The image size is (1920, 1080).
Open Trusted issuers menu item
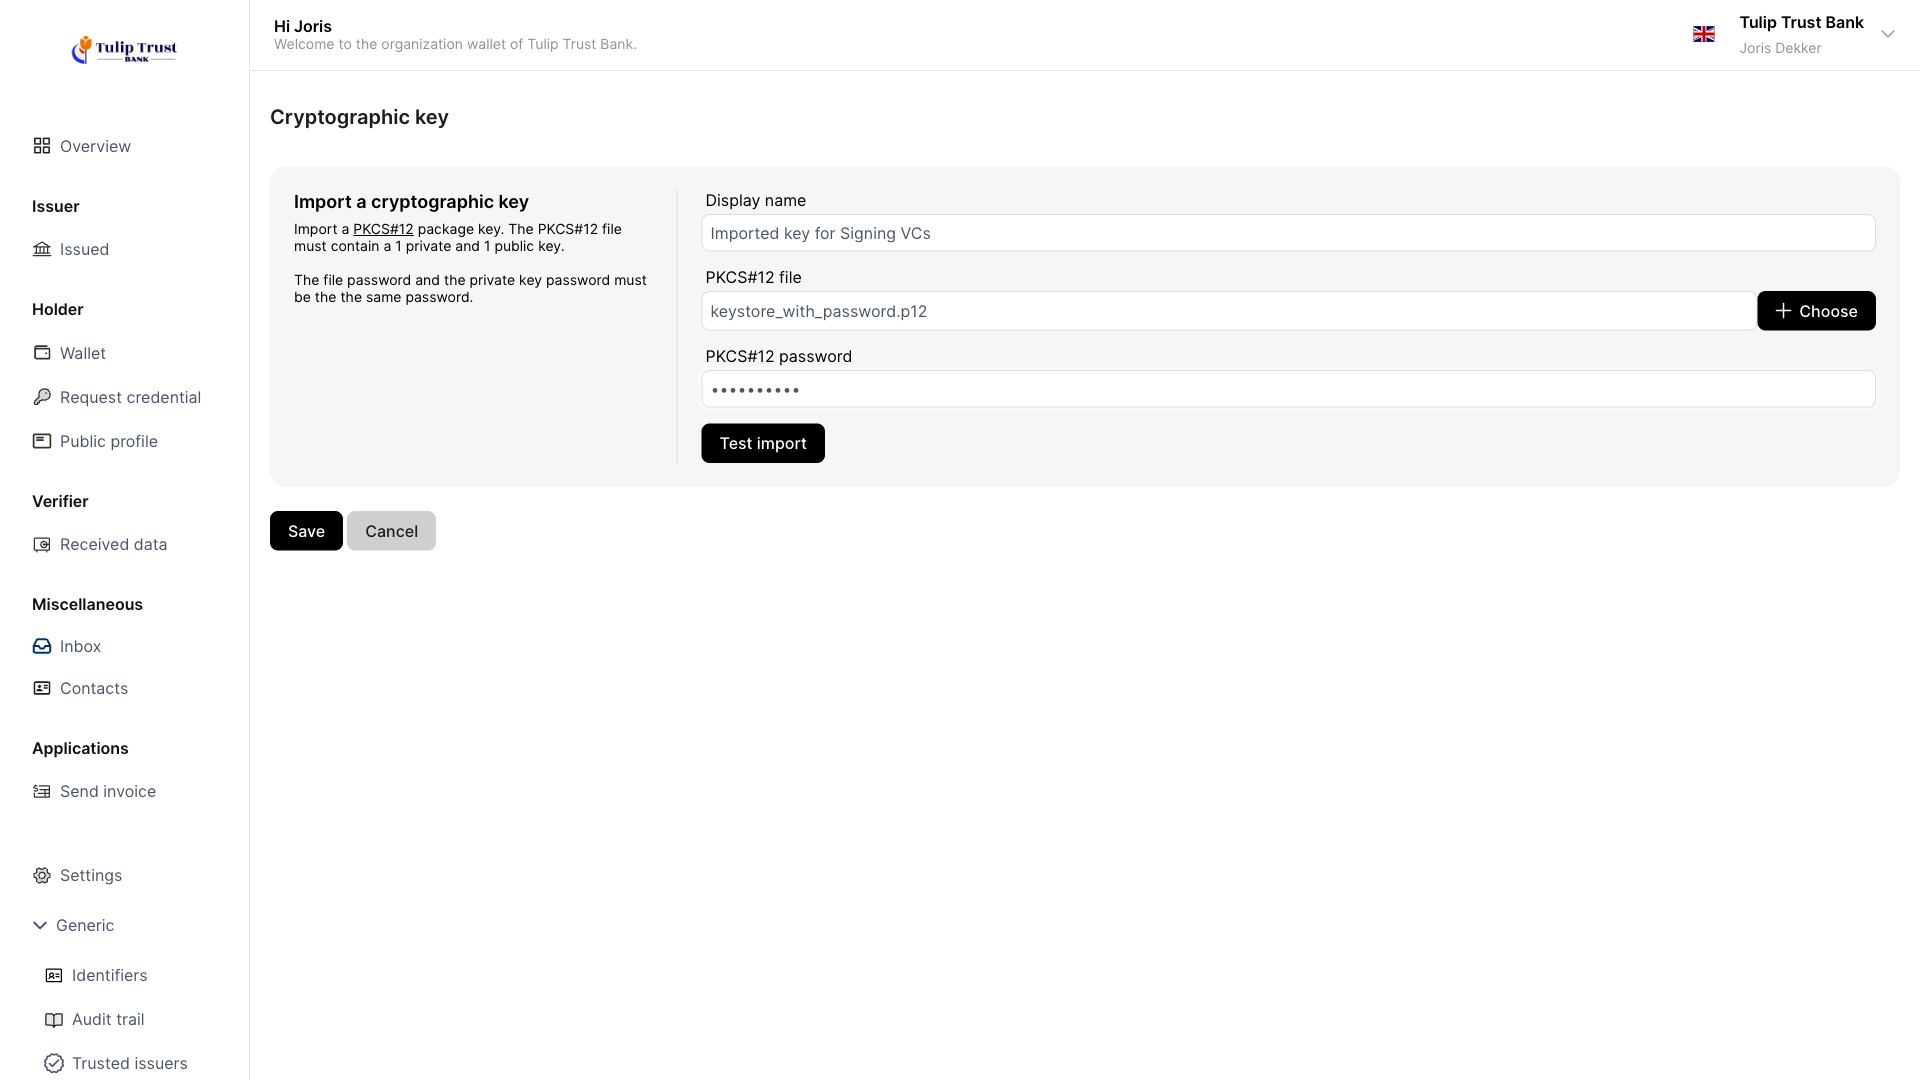pos(129,1063)
